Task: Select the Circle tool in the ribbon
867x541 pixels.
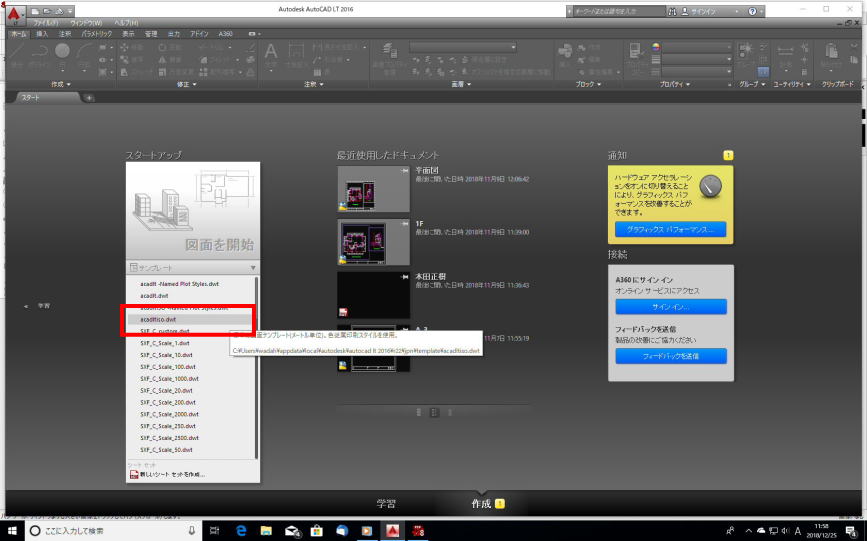Action: [62, 51]
